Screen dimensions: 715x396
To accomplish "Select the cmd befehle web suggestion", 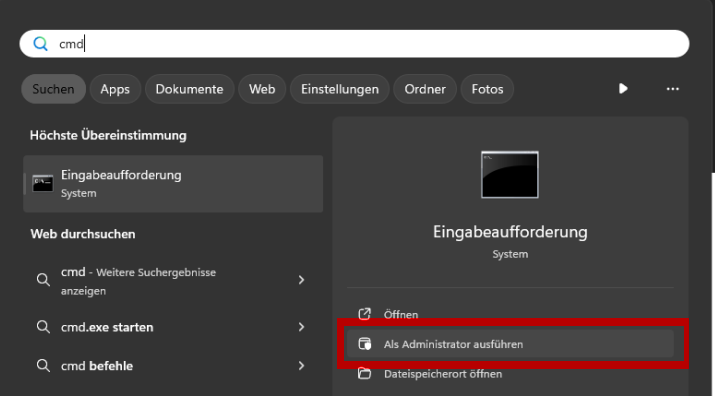I will 173,366.
